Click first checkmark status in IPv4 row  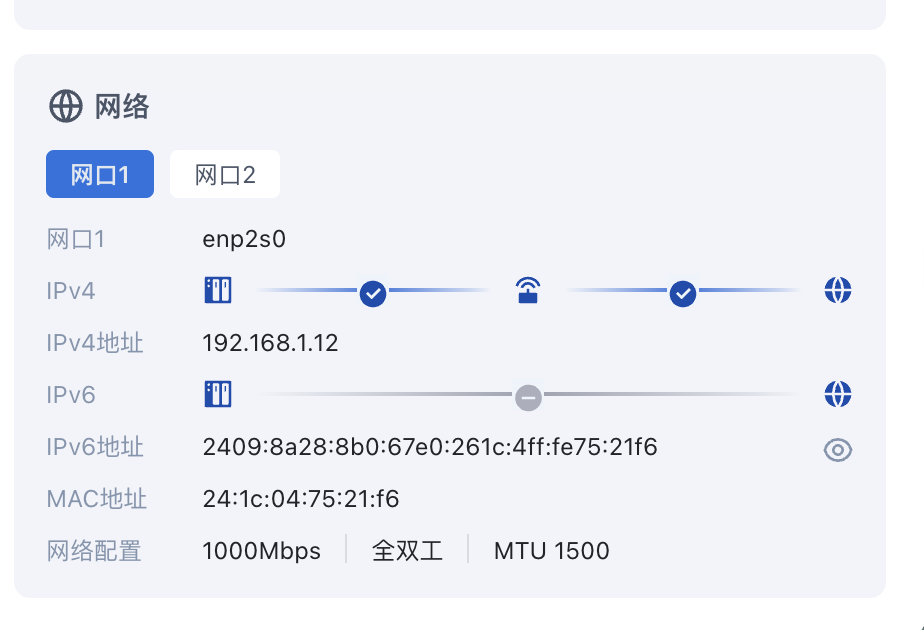[373, 293]
